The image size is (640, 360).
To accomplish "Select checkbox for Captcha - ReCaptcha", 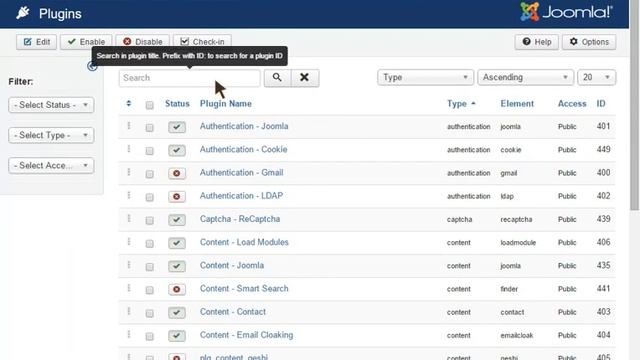I will (x=149, y=221).
